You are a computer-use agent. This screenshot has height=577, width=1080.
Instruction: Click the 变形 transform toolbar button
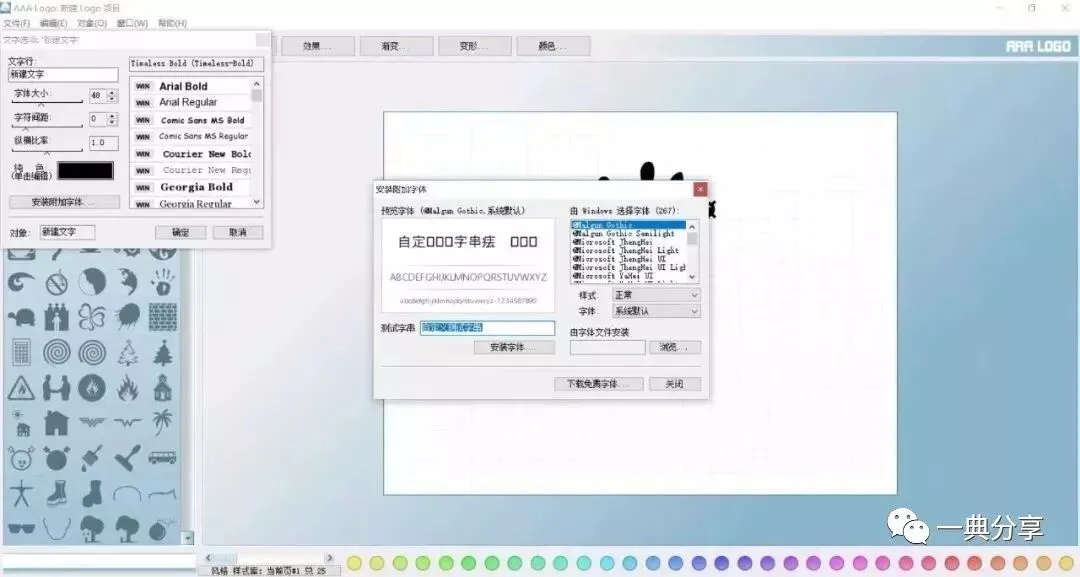pos(475,46)
